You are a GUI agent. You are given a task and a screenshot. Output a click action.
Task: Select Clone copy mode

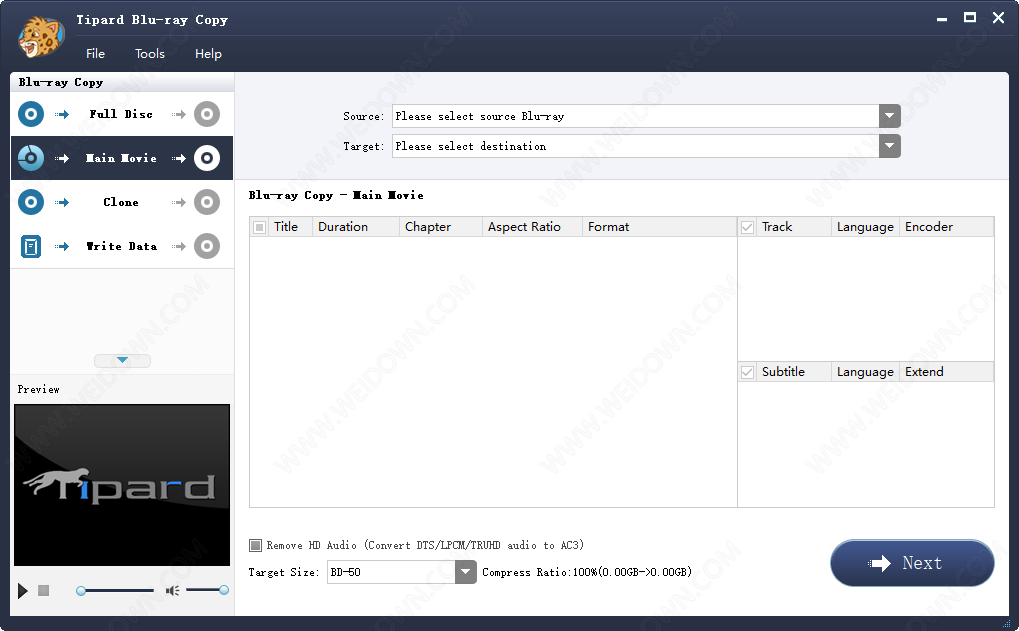[x=122, y=202]
